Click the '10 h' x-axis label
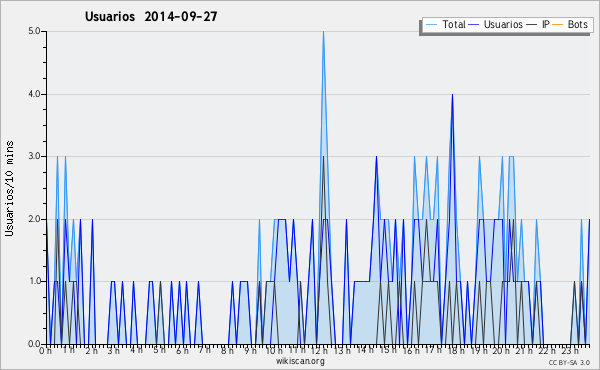This screenshot has width=600, height=370. (x=274, y=350)
